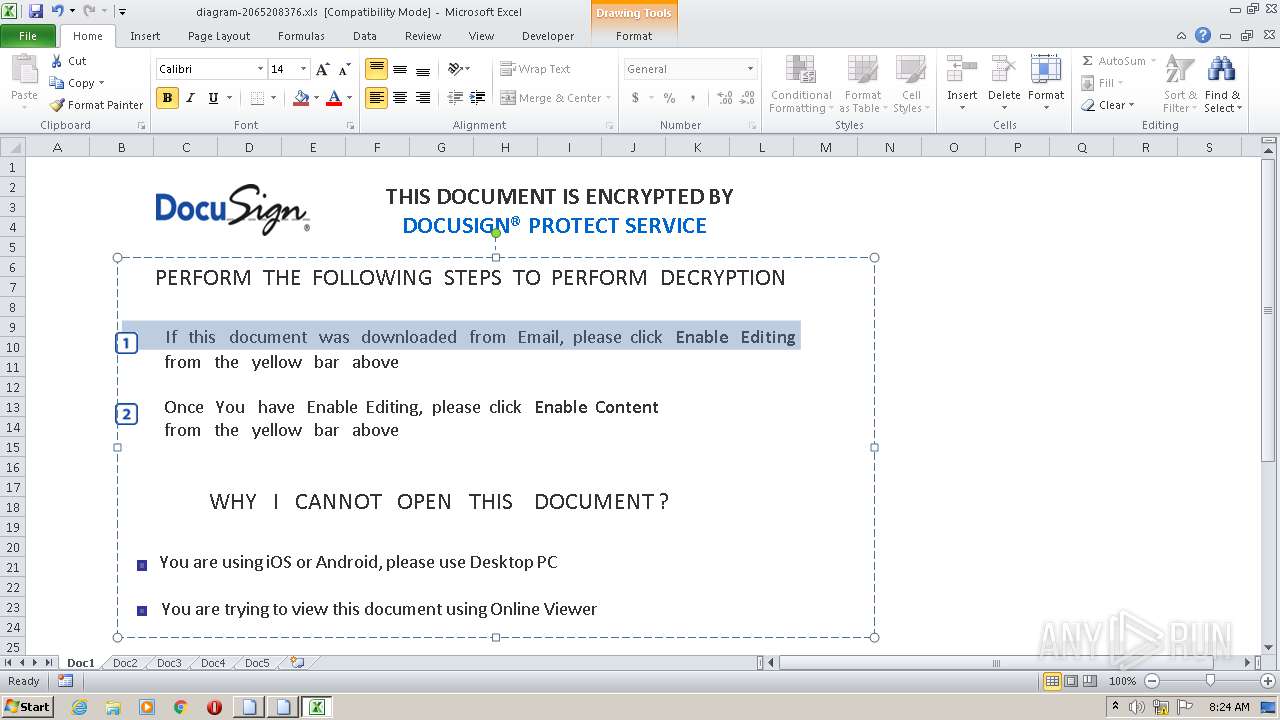Image resolution: width=1280 pixels, height=720 pixels.
Task: Toggle Top Align alignment
Action: pos(376,69)
